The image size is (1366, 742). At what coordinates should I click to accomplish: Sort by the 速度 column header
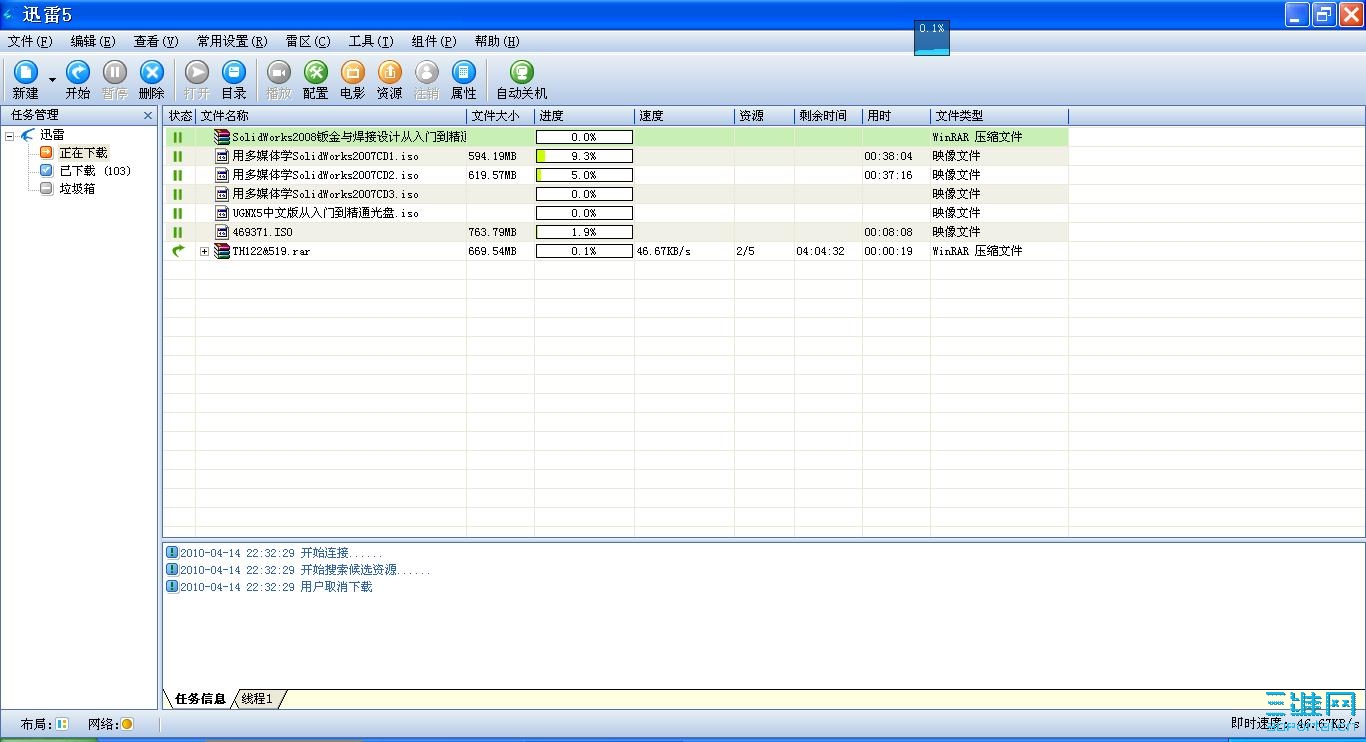[x=684, y=116]
